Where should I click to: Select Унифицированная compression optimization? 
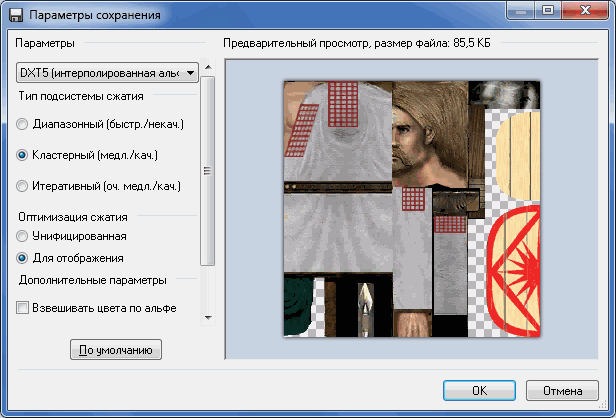point(71,236)
